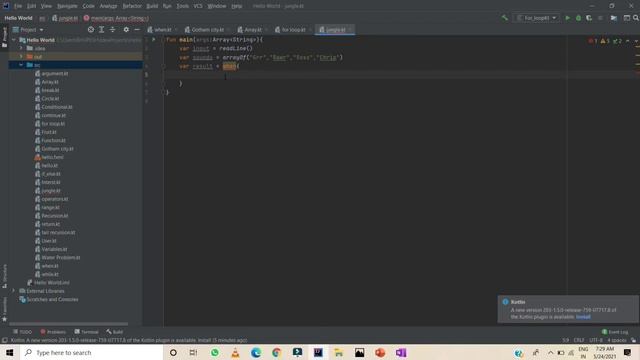The image size is (640, 360).
Task: Click the jungle.kt breadcrumb in navigation bar
Action: pos(65,18)
